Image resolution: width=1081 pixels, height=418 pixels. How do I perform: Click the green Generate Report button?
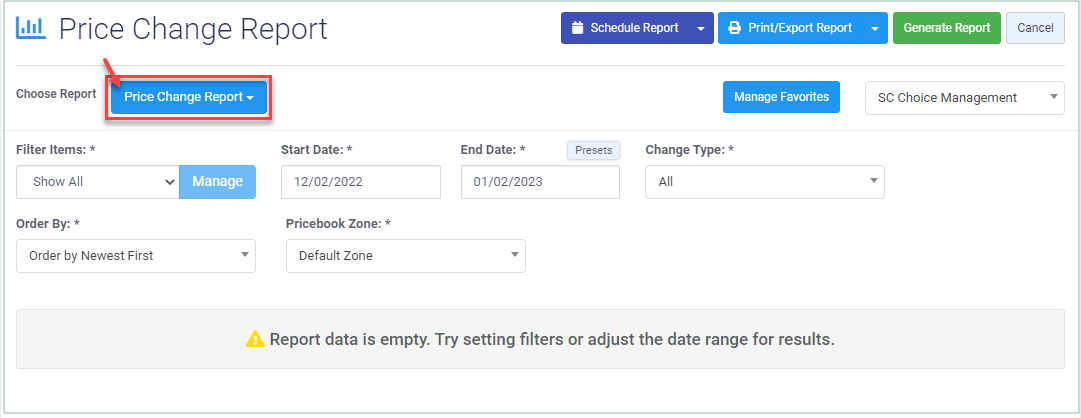(x=947, y=28)
